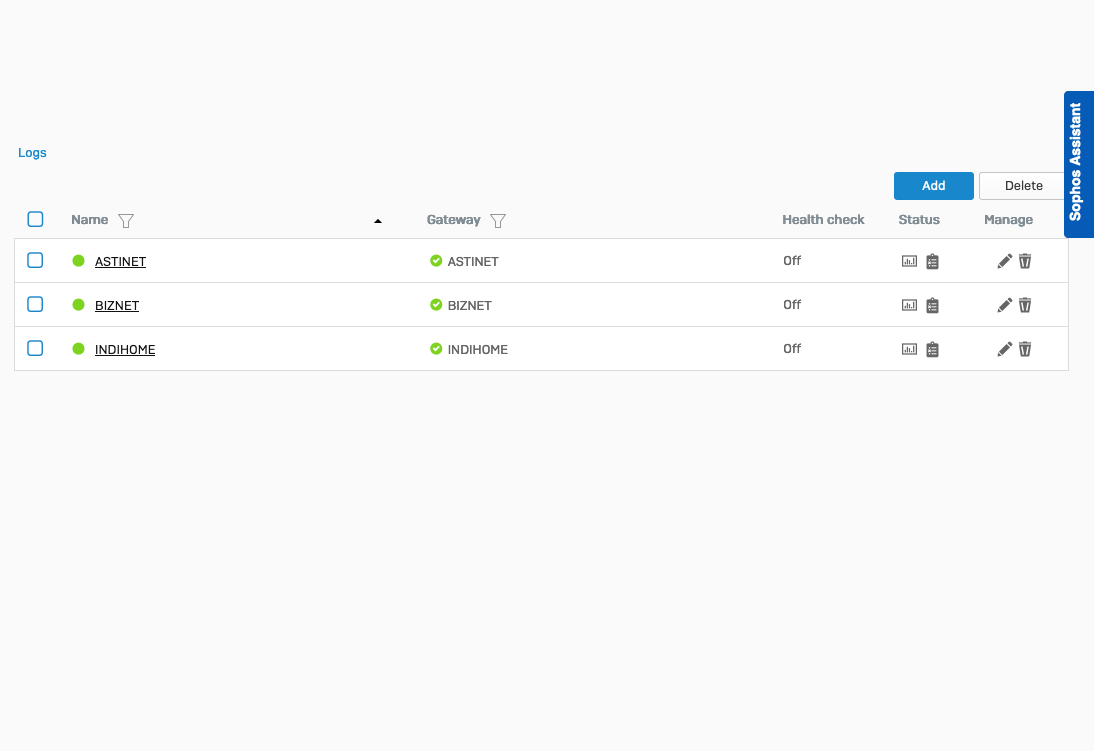Edit the BIZNET route using the pencil icon
The image size is (1094, 751).
coord(1004,305)
